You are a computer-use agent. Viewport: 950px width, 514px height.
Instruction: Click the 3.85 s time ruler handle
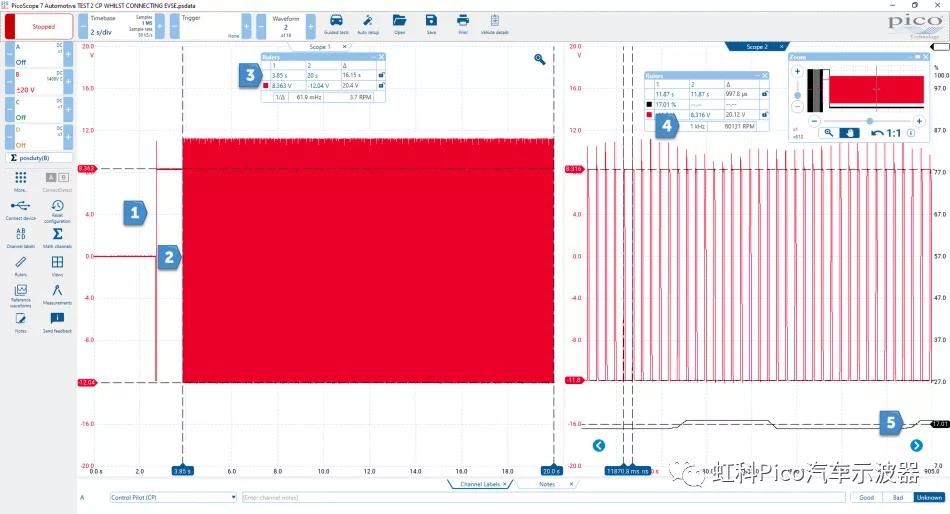pos(182,471)
